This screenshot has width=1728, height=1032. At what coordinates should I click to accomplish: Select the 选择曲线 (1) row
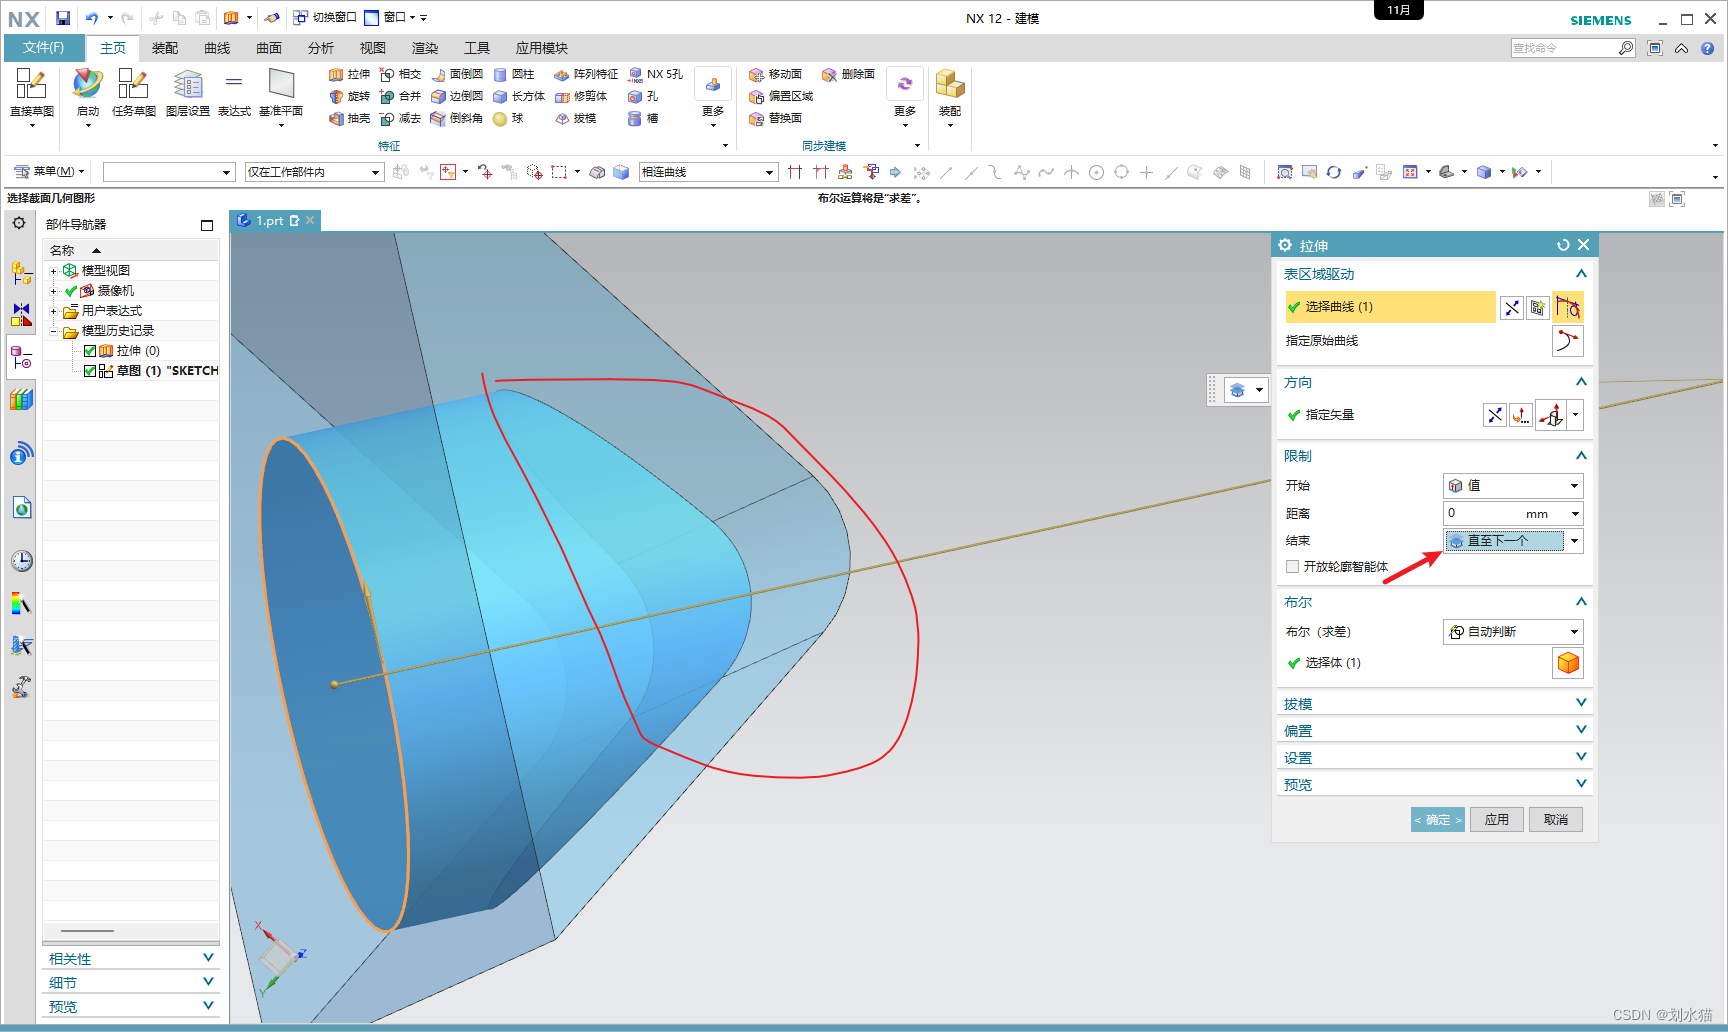(1390, 307)
